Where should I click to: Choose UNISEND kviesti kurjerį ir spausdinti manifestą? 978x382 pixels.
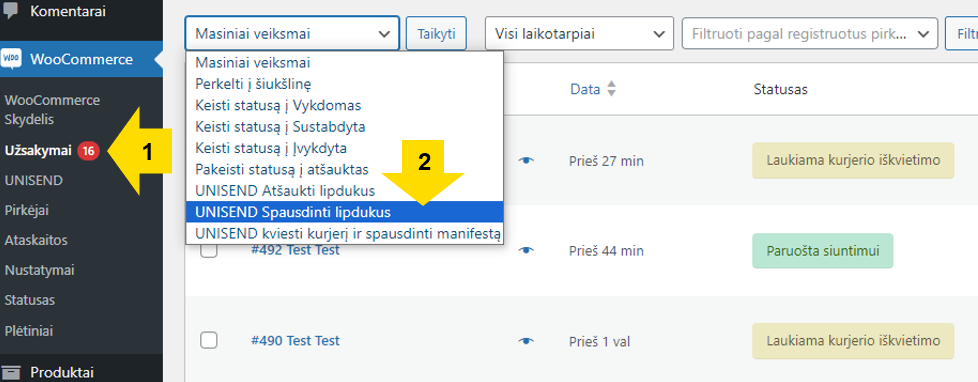pos(345,233)
